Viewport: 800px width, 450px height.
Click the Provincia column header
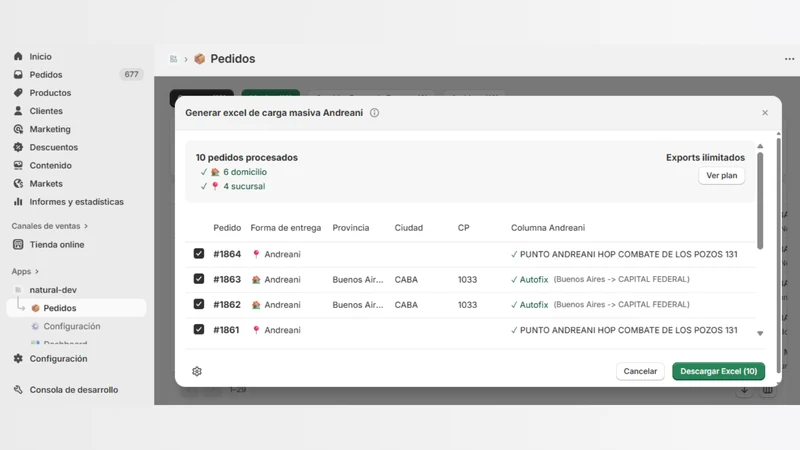coord(351,228)
